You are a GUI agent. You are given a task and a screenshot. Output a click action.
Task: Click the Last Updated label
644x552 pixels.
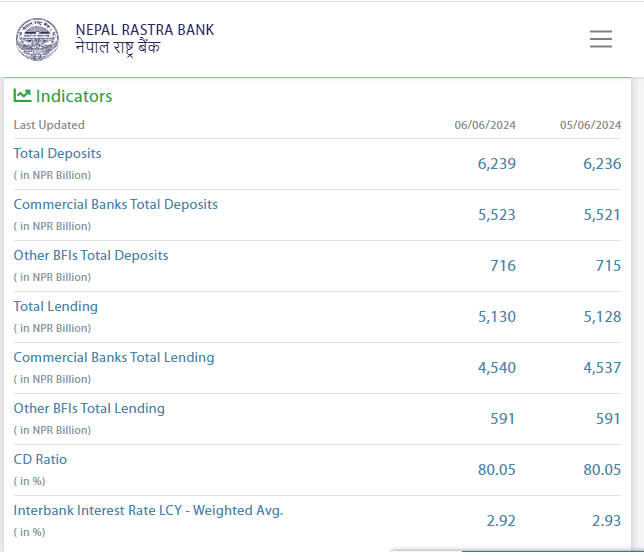[49, 125]
